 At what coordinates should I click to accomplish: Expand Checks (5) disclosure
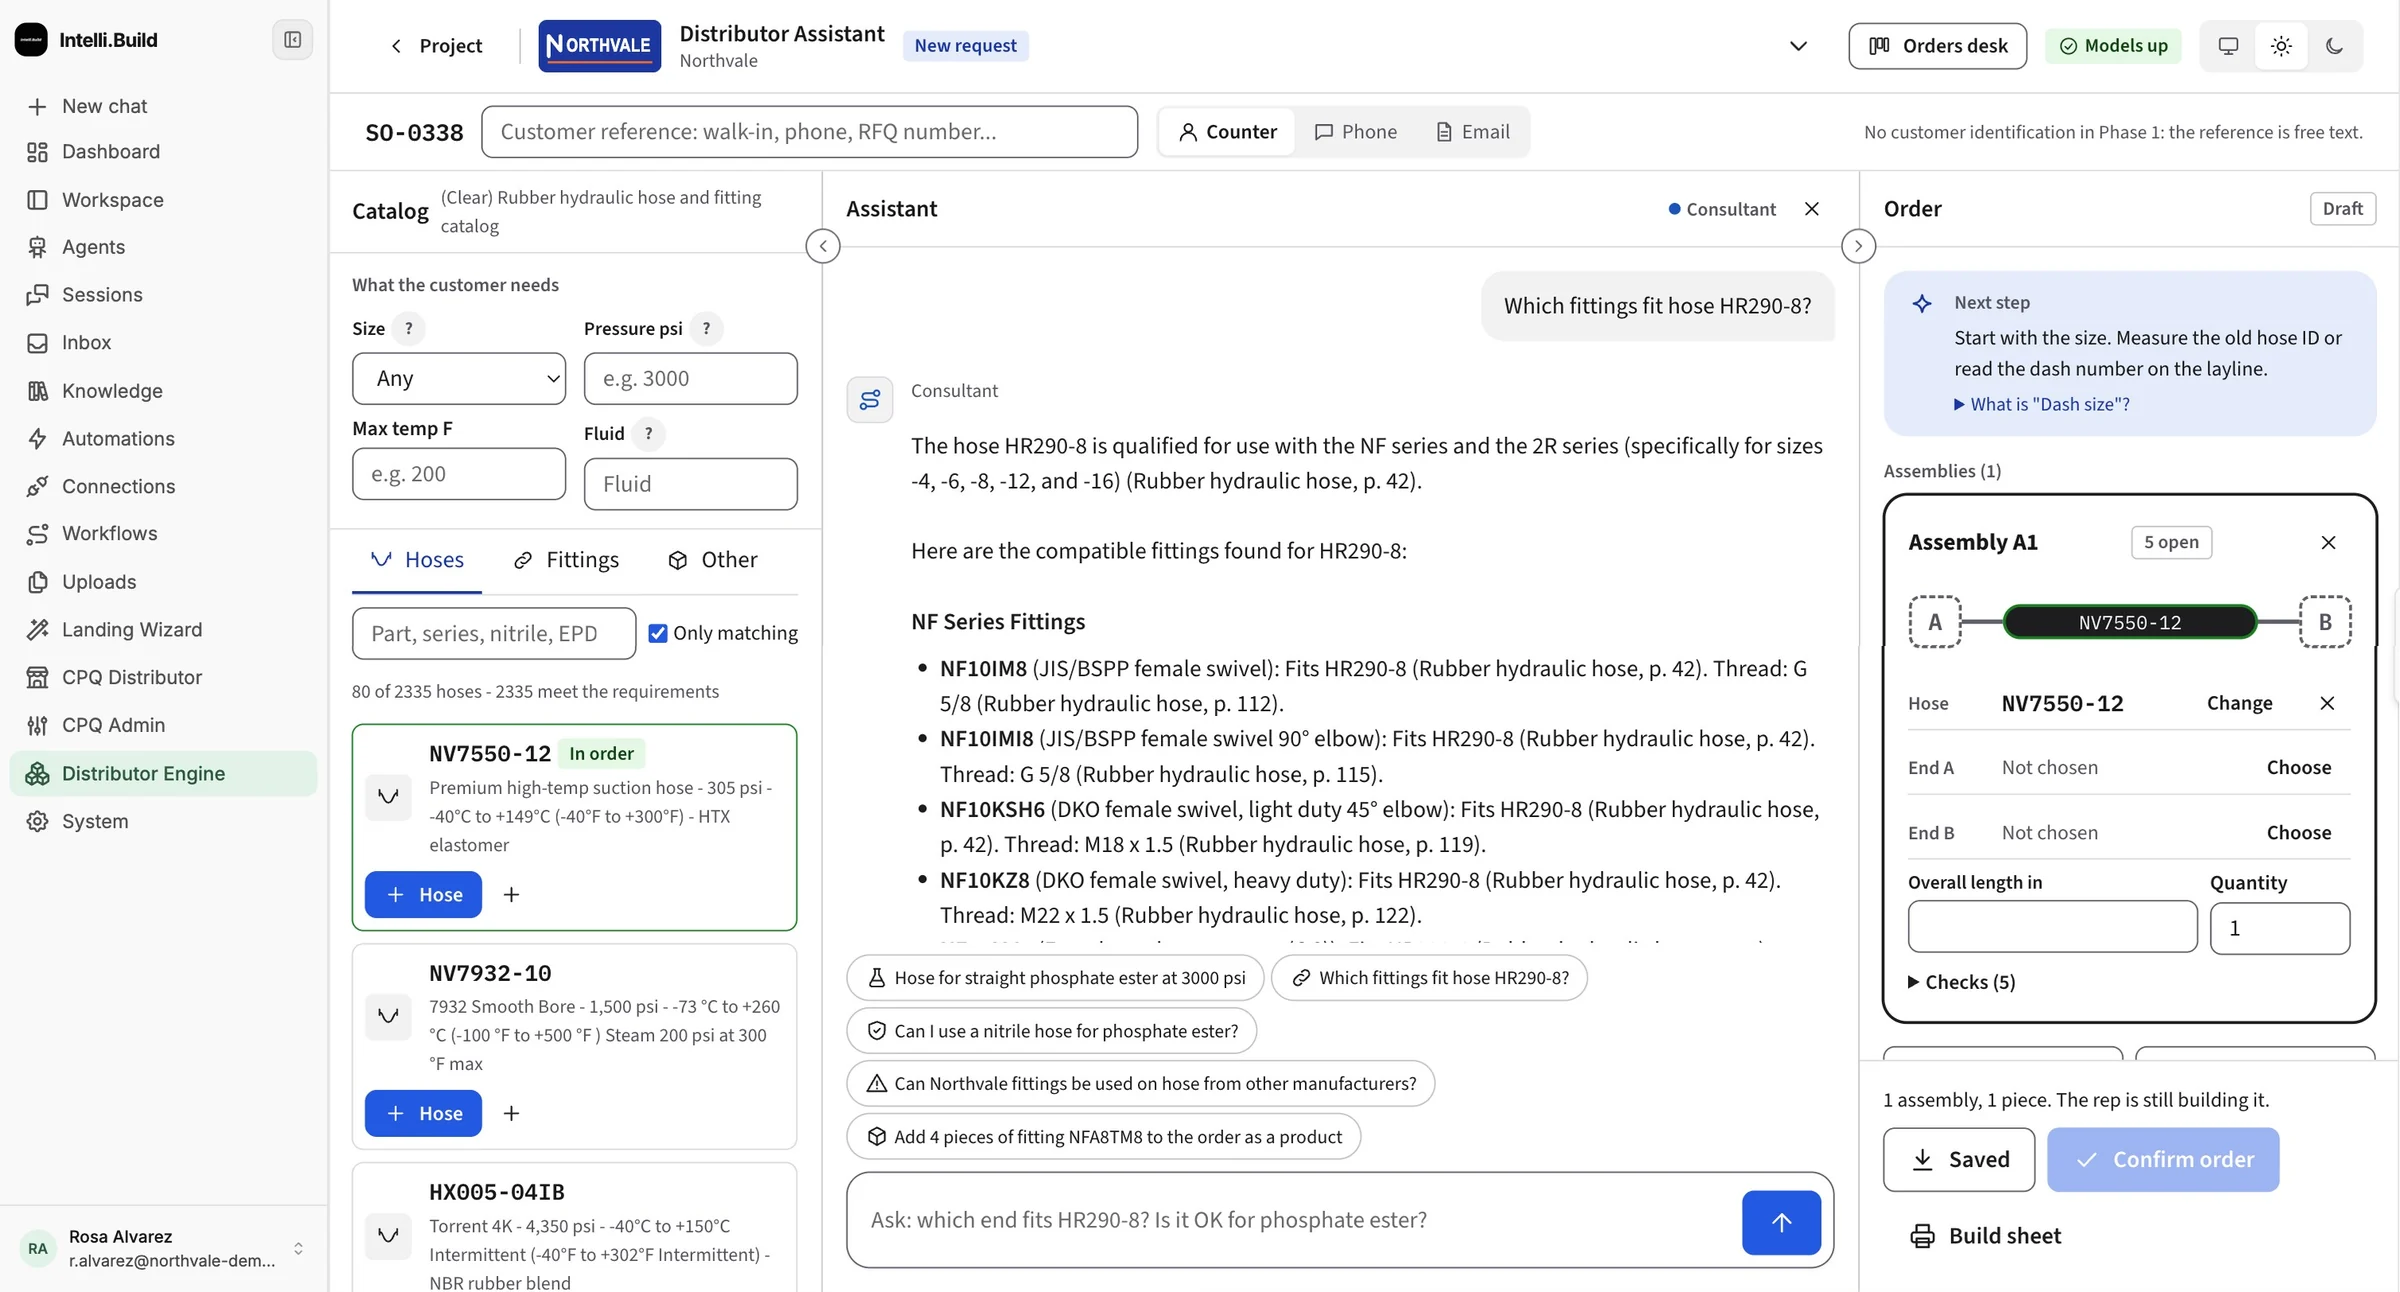point(1961,982)
